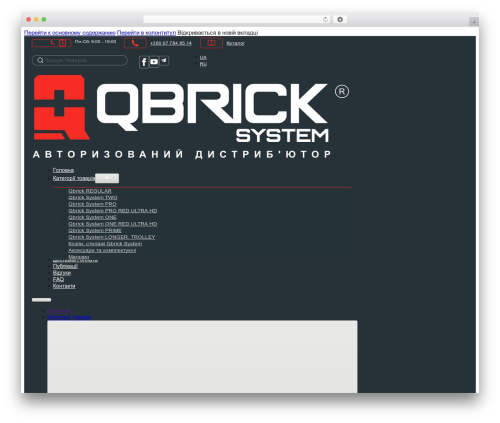Expand the Категорії товарів dropdown toggle button
Image resolution: width=500 pixels, height=423 pixels.
(107, 178)
